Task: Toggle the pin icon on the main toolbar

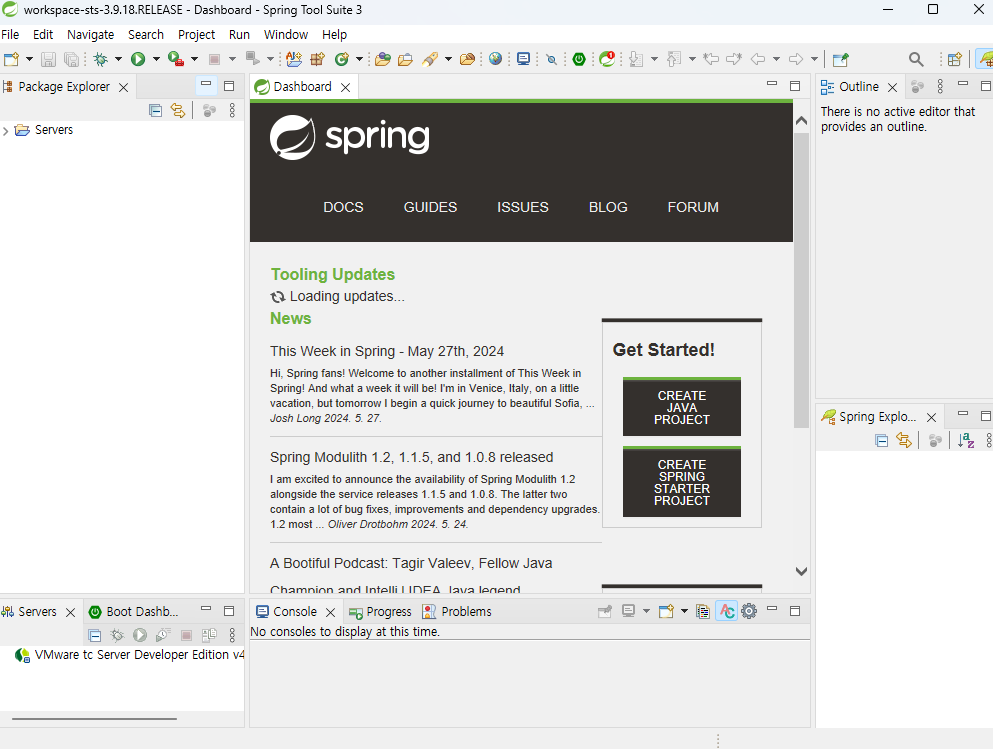Action: (840, 60)
